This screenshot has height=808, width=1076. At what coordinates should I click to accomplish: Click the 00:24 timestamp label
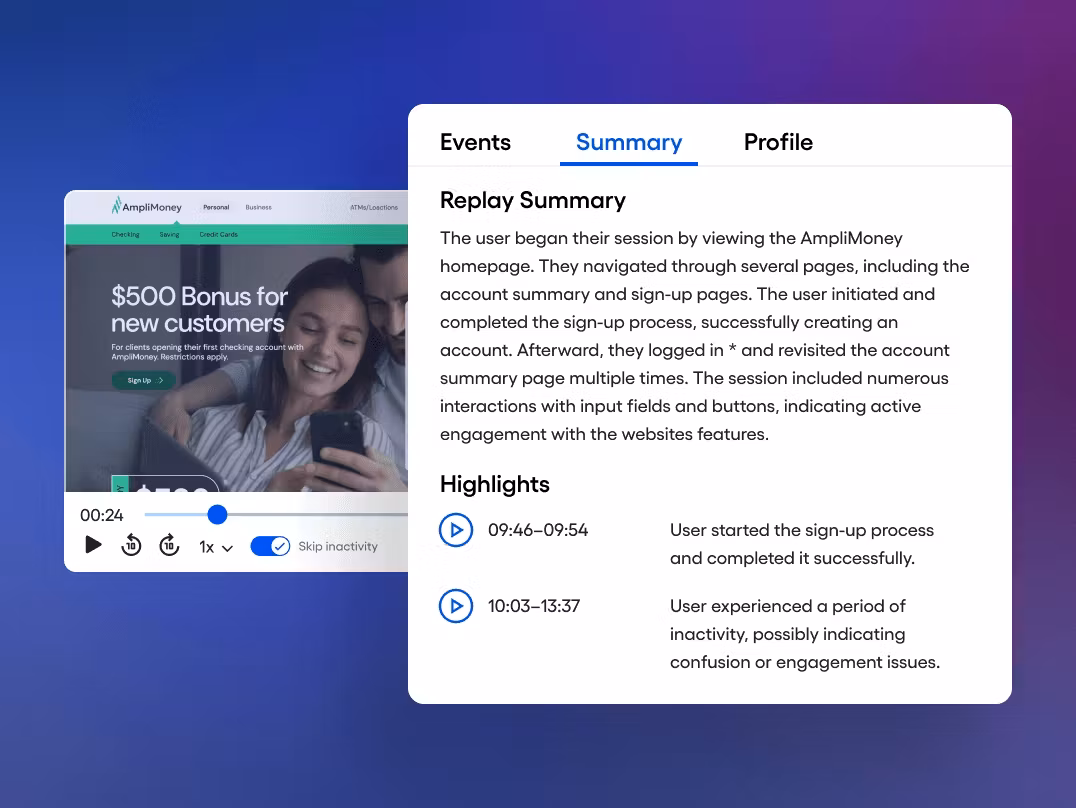[102, 516]
